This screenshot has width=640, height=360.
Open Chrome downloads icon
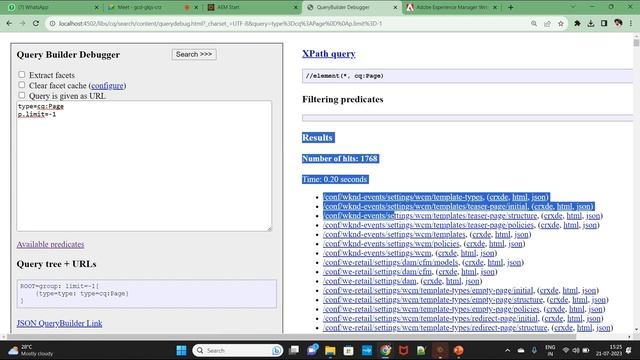coord(591,24)
